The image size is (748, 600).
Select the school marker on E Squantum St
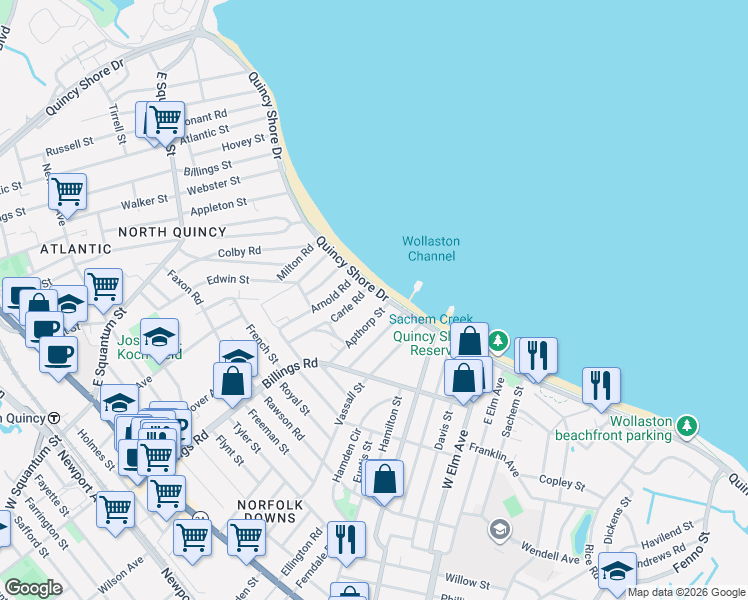coord(119,402)
